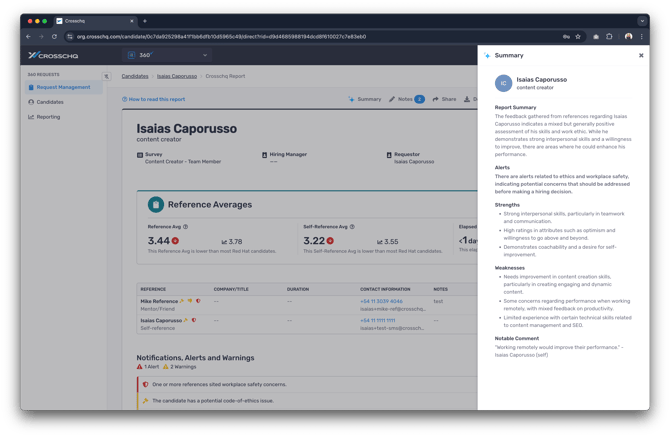This screenshot has height=437, width=670.
Task: Open Request Management in sidebar
Action: (62, 87)
